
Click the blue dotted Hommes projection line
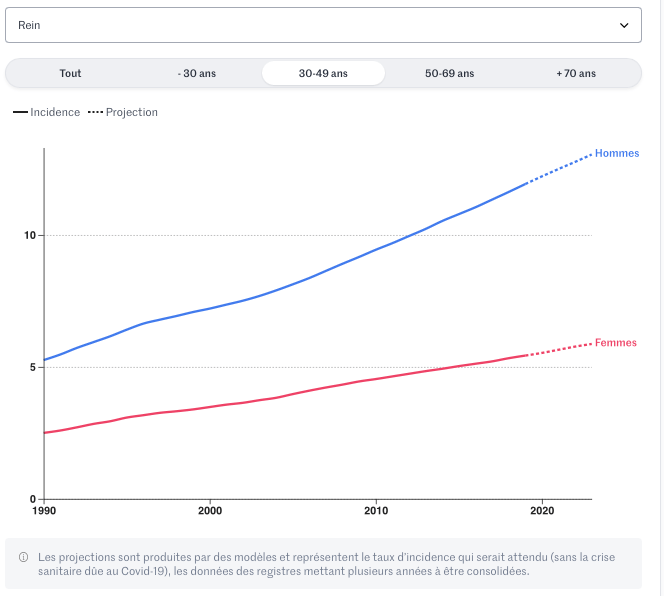coord(560,168)
